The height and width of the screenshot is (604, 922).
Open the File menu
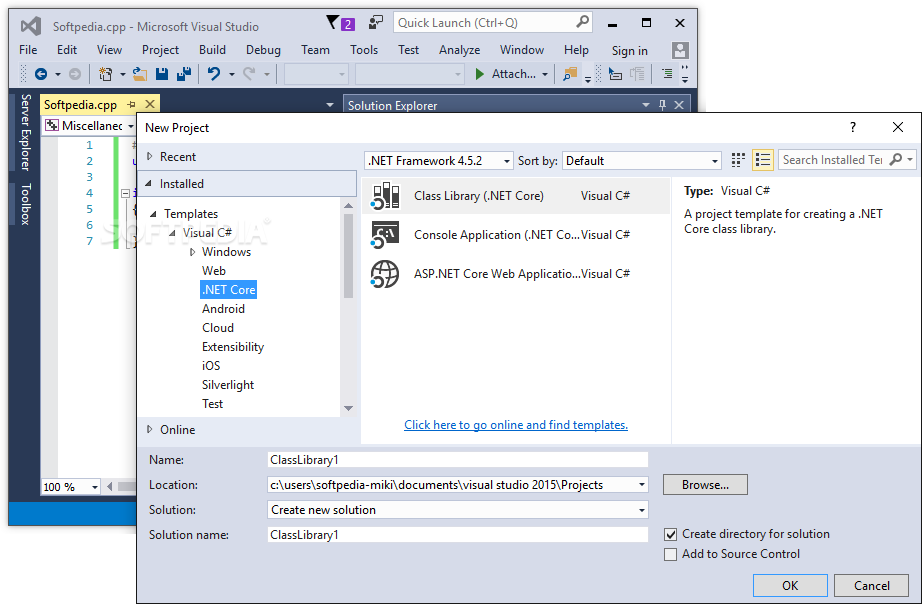28,50
